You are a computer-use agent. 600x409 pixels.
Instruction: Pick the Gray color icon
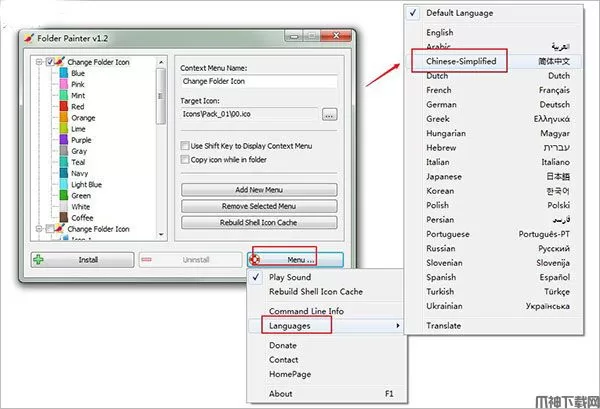click(x=64, y=151)
